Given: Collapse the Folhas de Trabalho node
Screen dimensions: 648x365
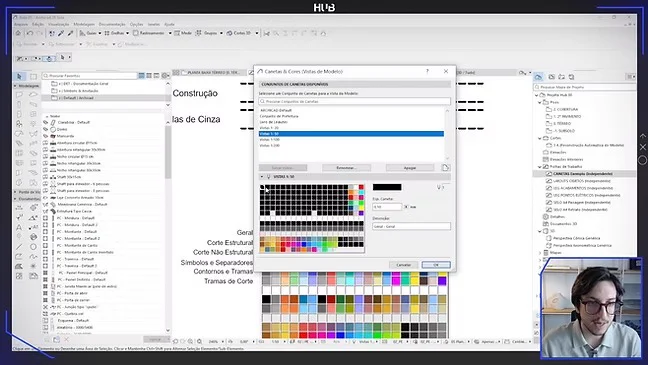Looking at the screenshot, I should 540,167.
